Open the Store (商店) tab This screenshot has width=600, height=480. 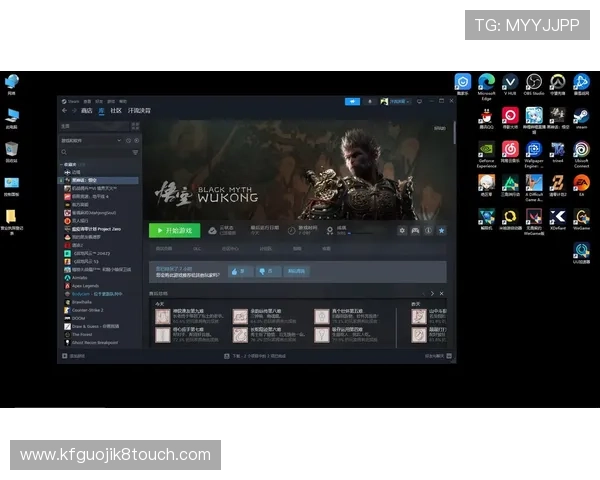click(86, 110)
